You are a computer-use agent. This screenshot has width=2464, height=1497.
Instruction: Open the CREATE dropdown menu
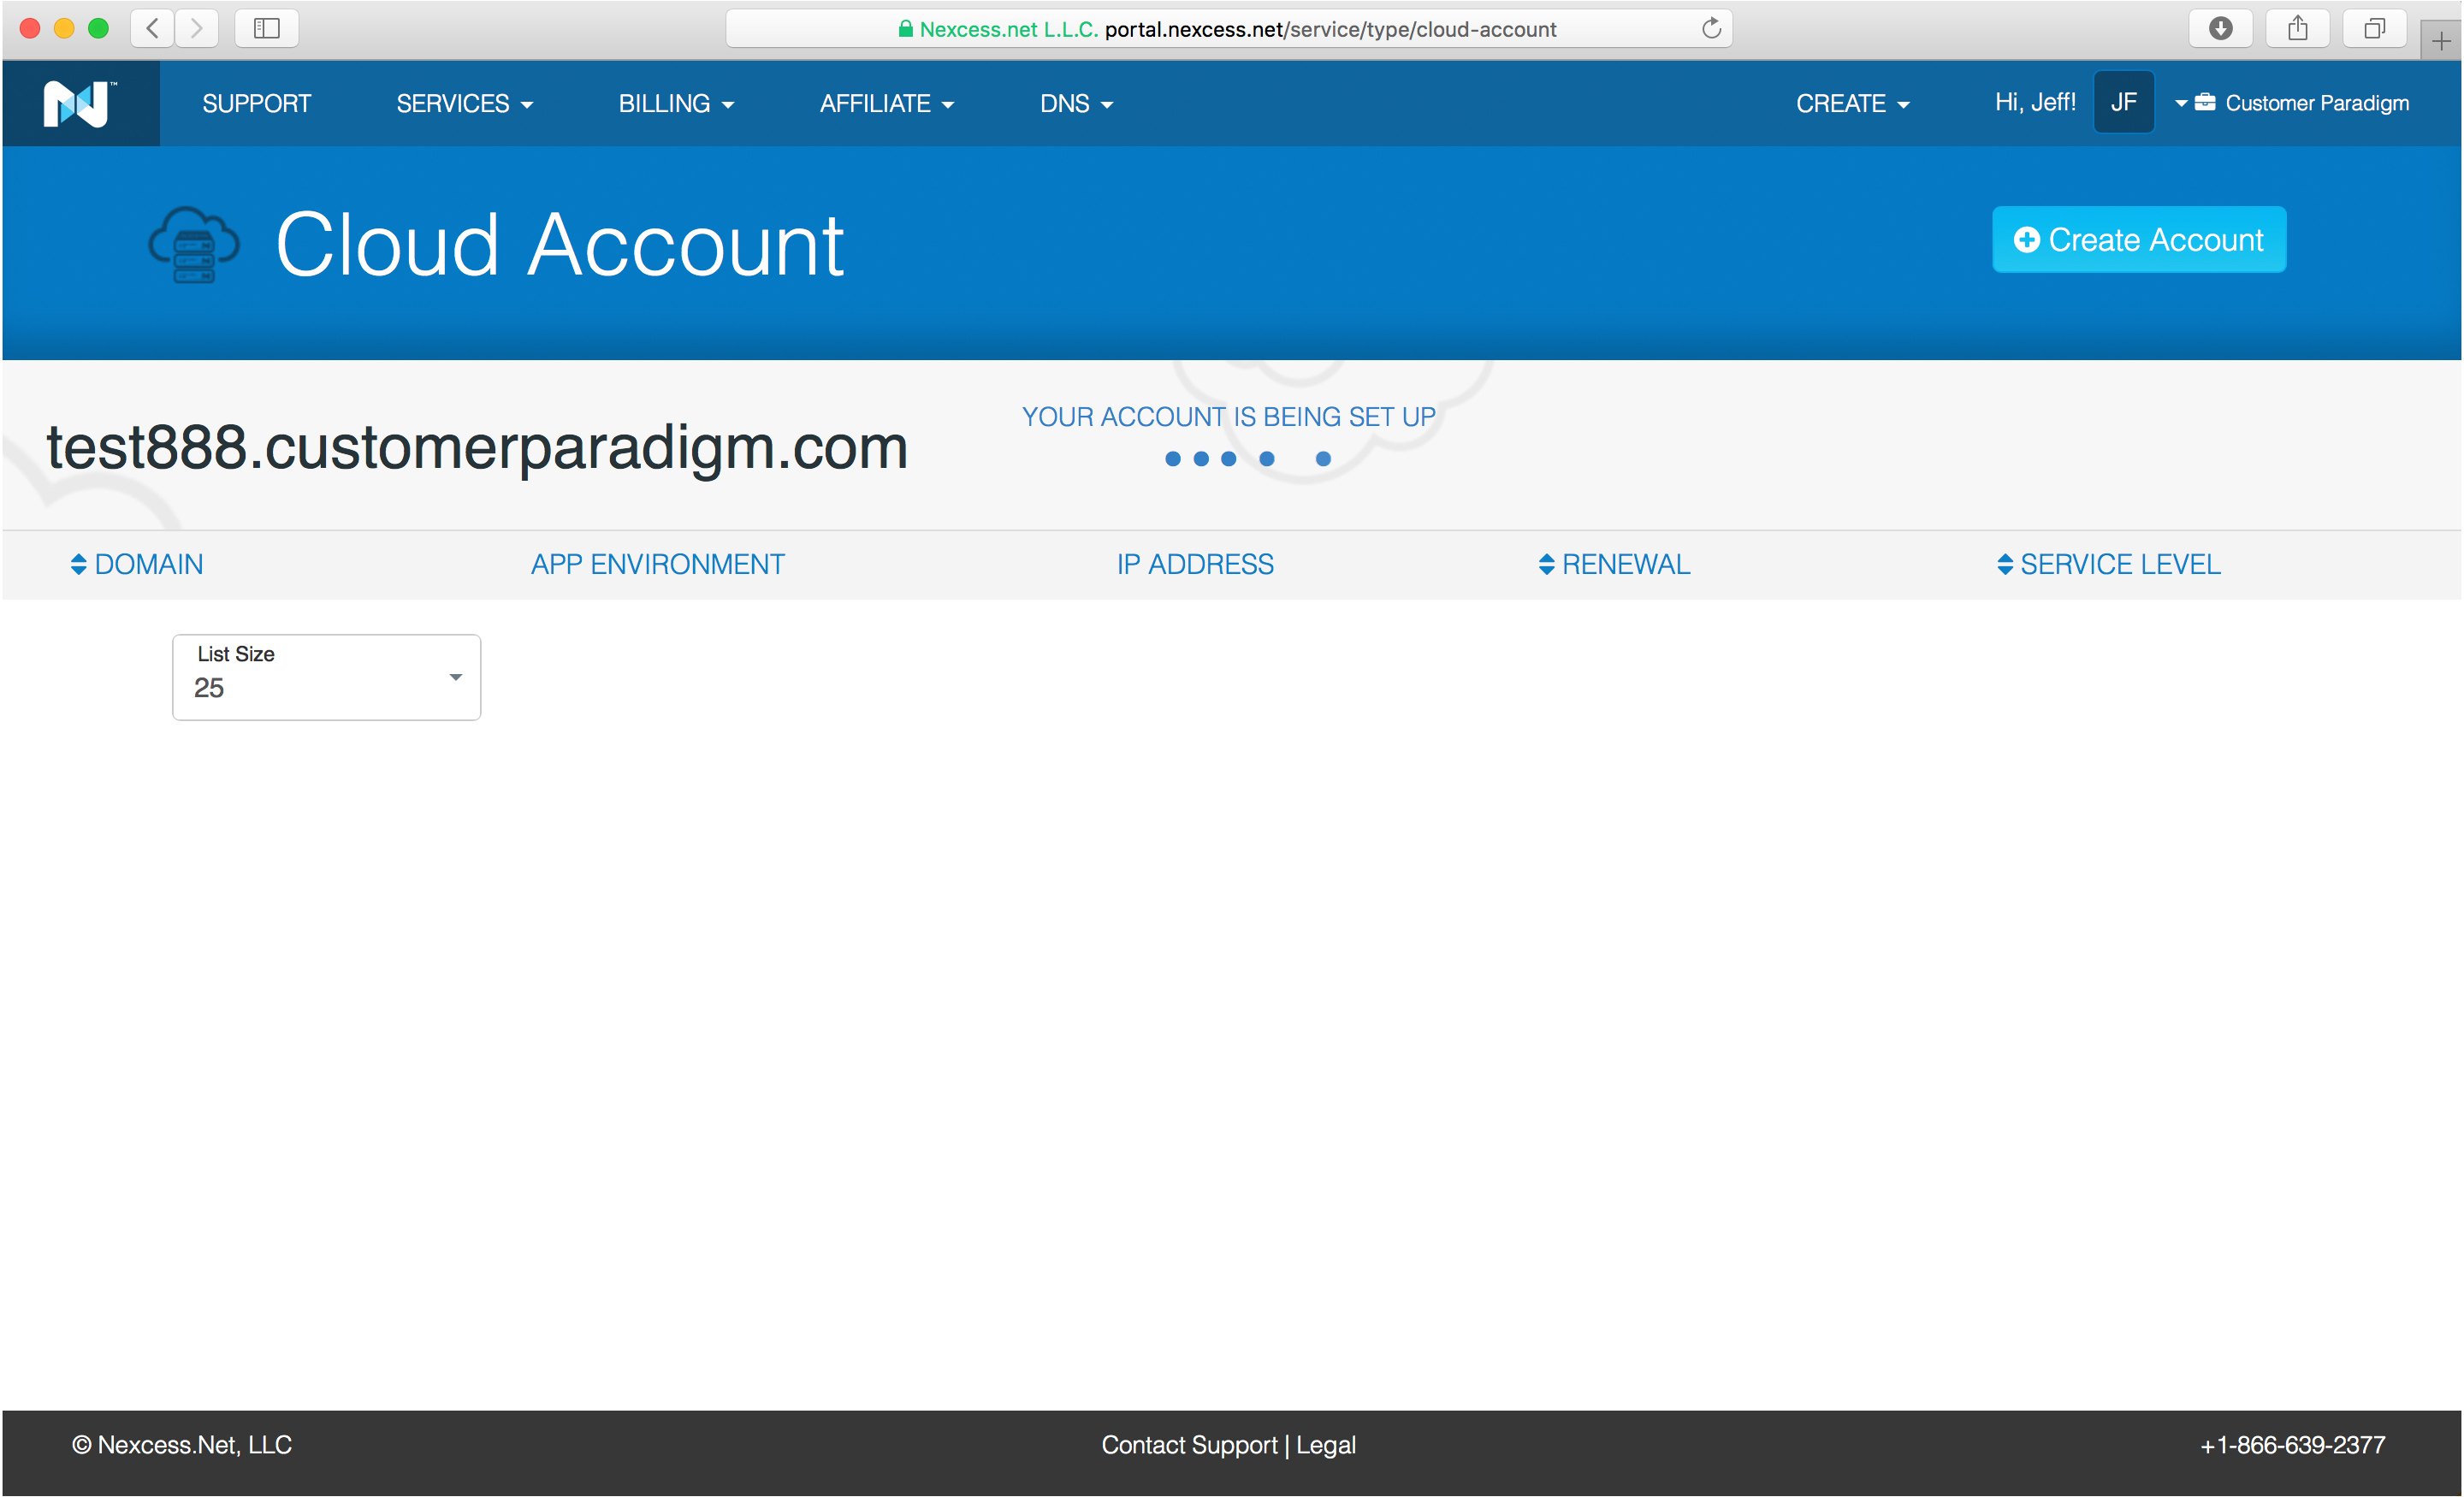coord(1852,103)
